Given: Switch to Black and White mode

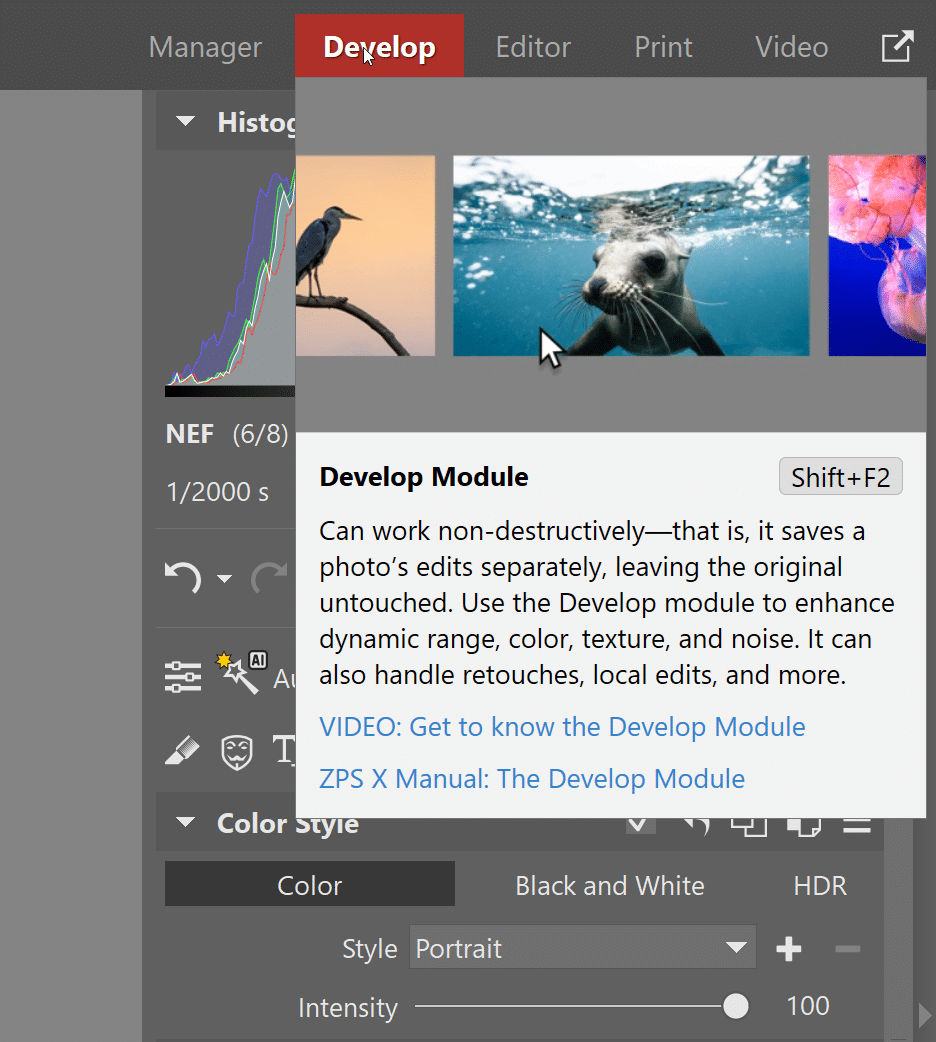Looking at the screenshot, I should [x=610, y=885].
